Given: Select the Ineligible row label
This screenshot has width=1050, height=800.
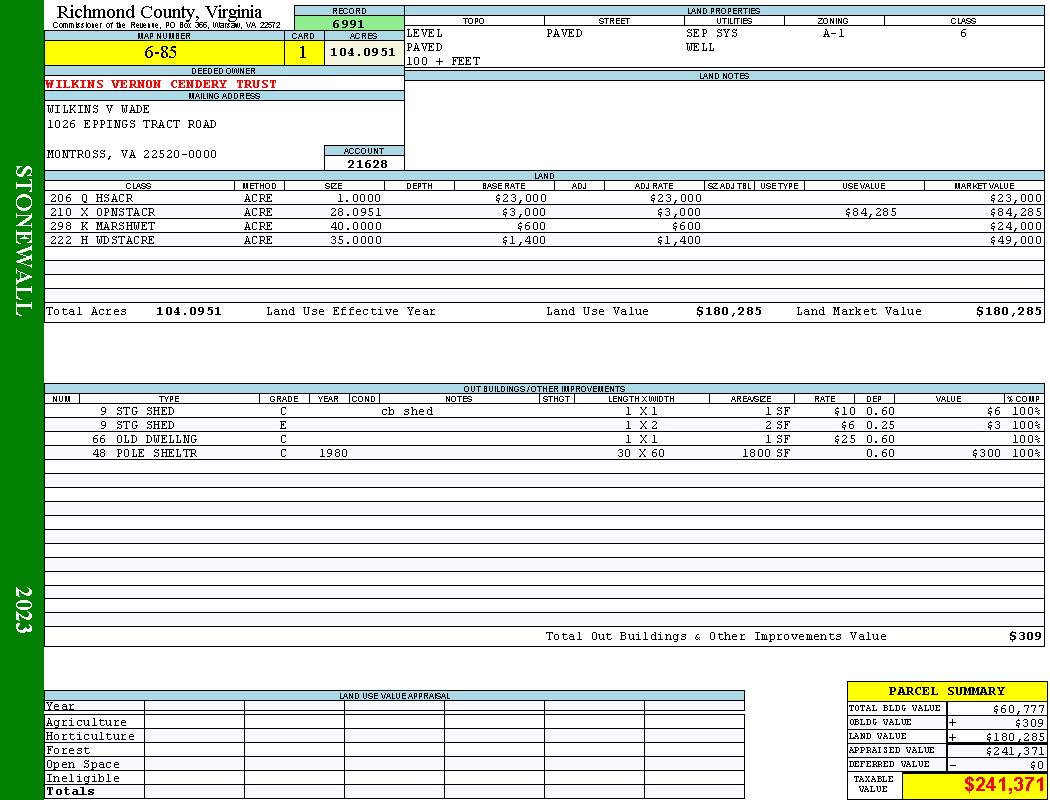Looking at the screenshot, I should [x=82, y=778].
